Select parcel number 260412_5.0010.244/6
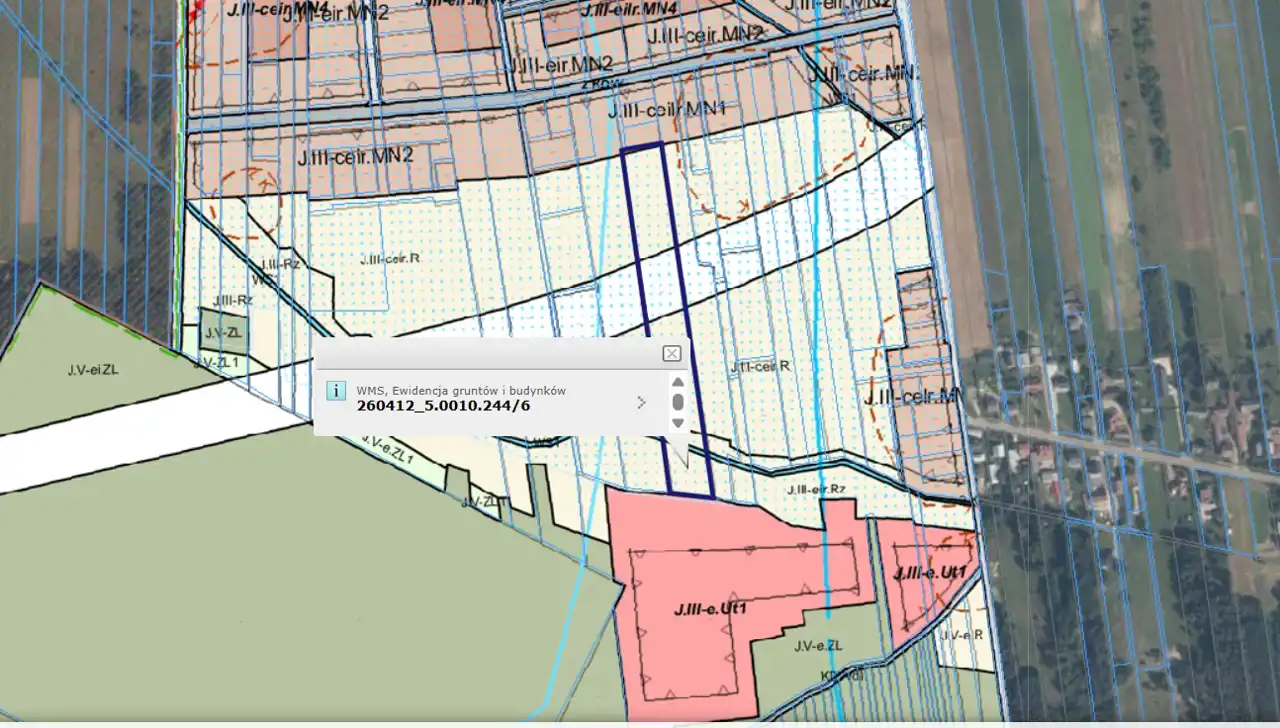1280x728 pixels. tap(443, 406)
